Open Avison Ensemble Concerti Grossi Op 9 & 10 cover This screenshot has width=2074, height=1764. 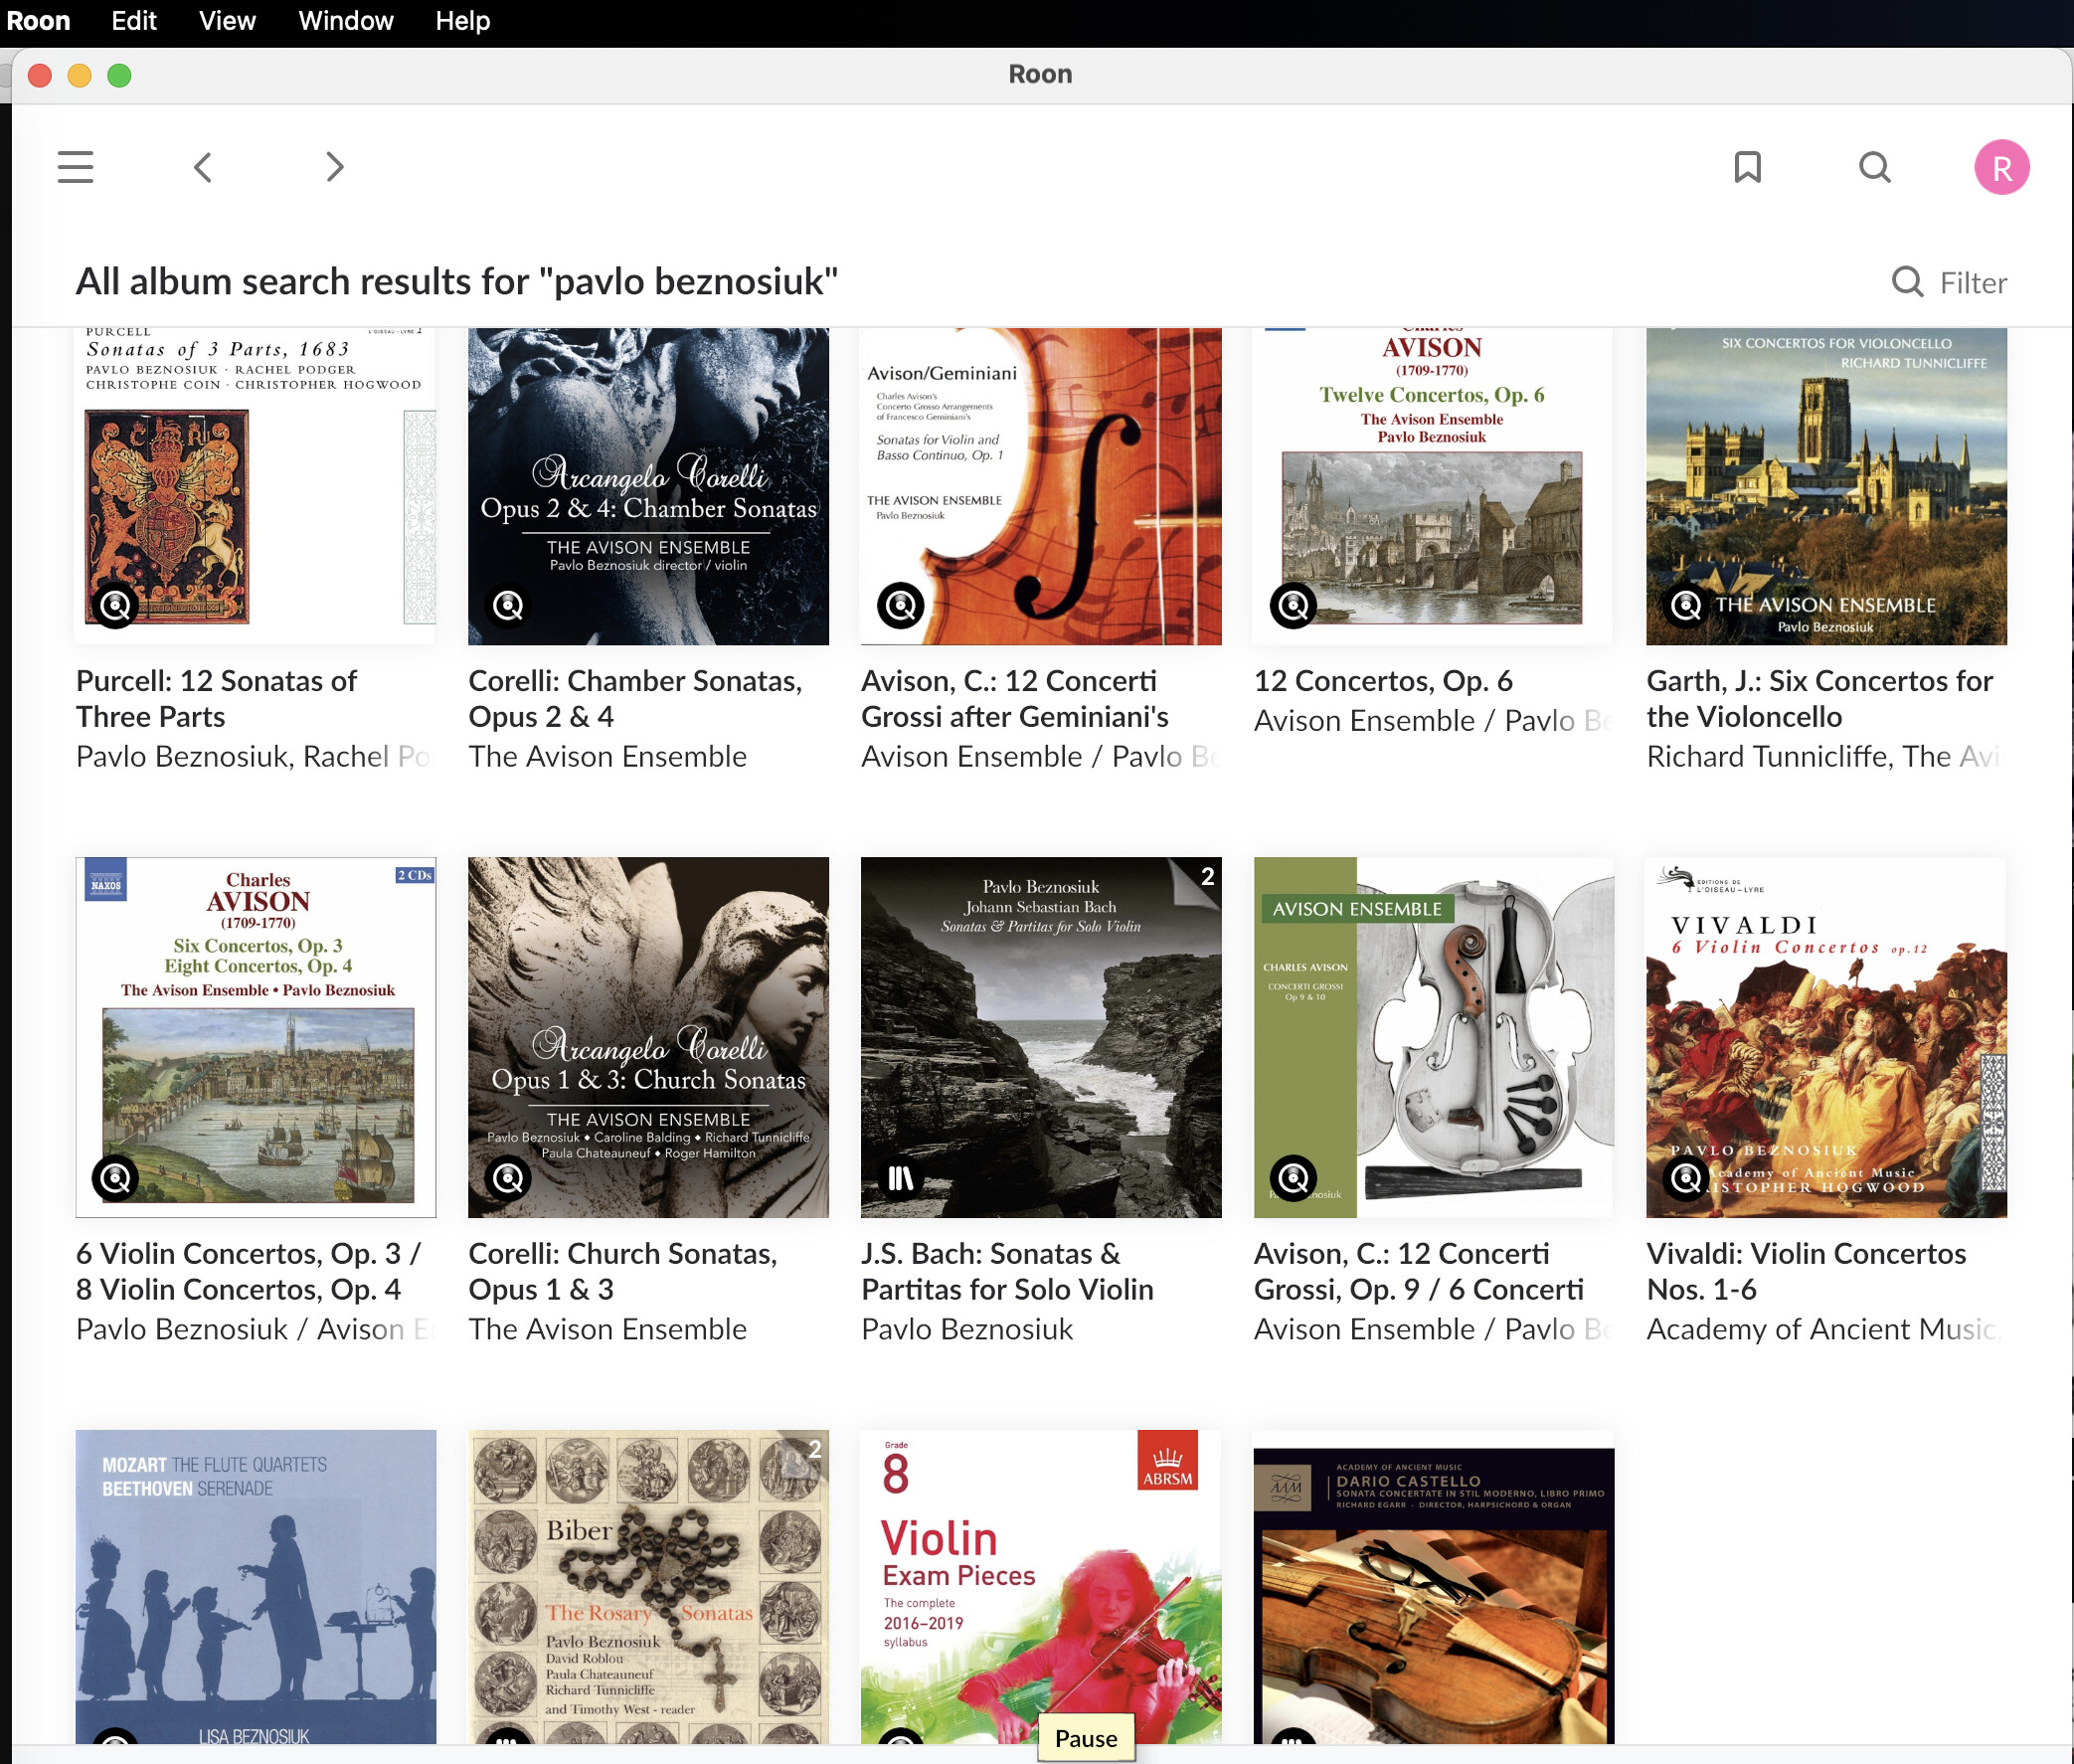pos(1433,1037)
